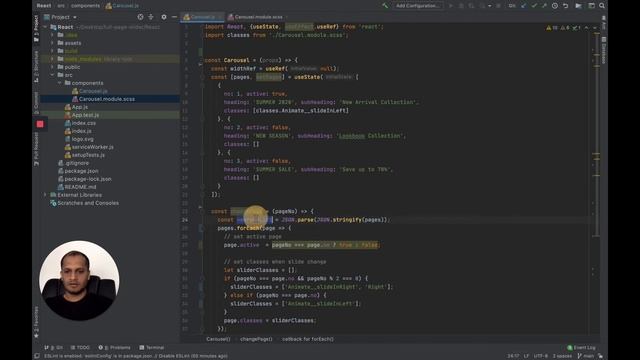Open the Event Log button
This screenshot has height=360, width=640.
581,347
